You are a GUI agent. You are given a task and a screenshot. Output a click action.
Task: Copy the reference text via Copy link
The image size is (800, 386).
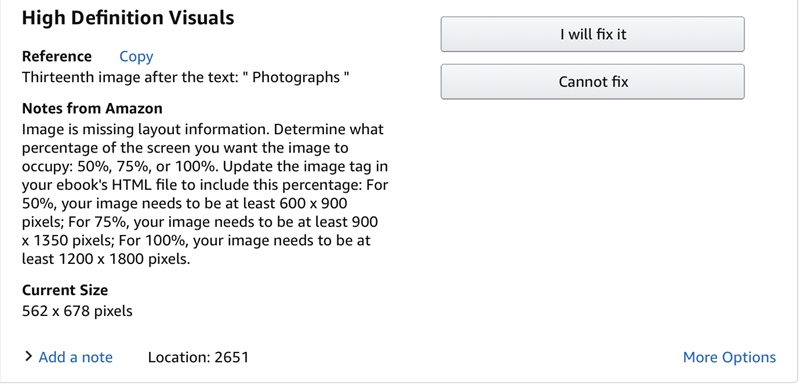[x=136, y=57]
